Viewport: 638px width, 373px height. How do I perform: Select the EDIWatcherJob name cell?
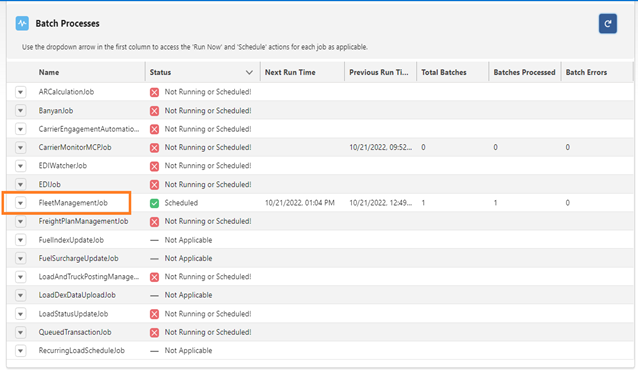(63, 166)
